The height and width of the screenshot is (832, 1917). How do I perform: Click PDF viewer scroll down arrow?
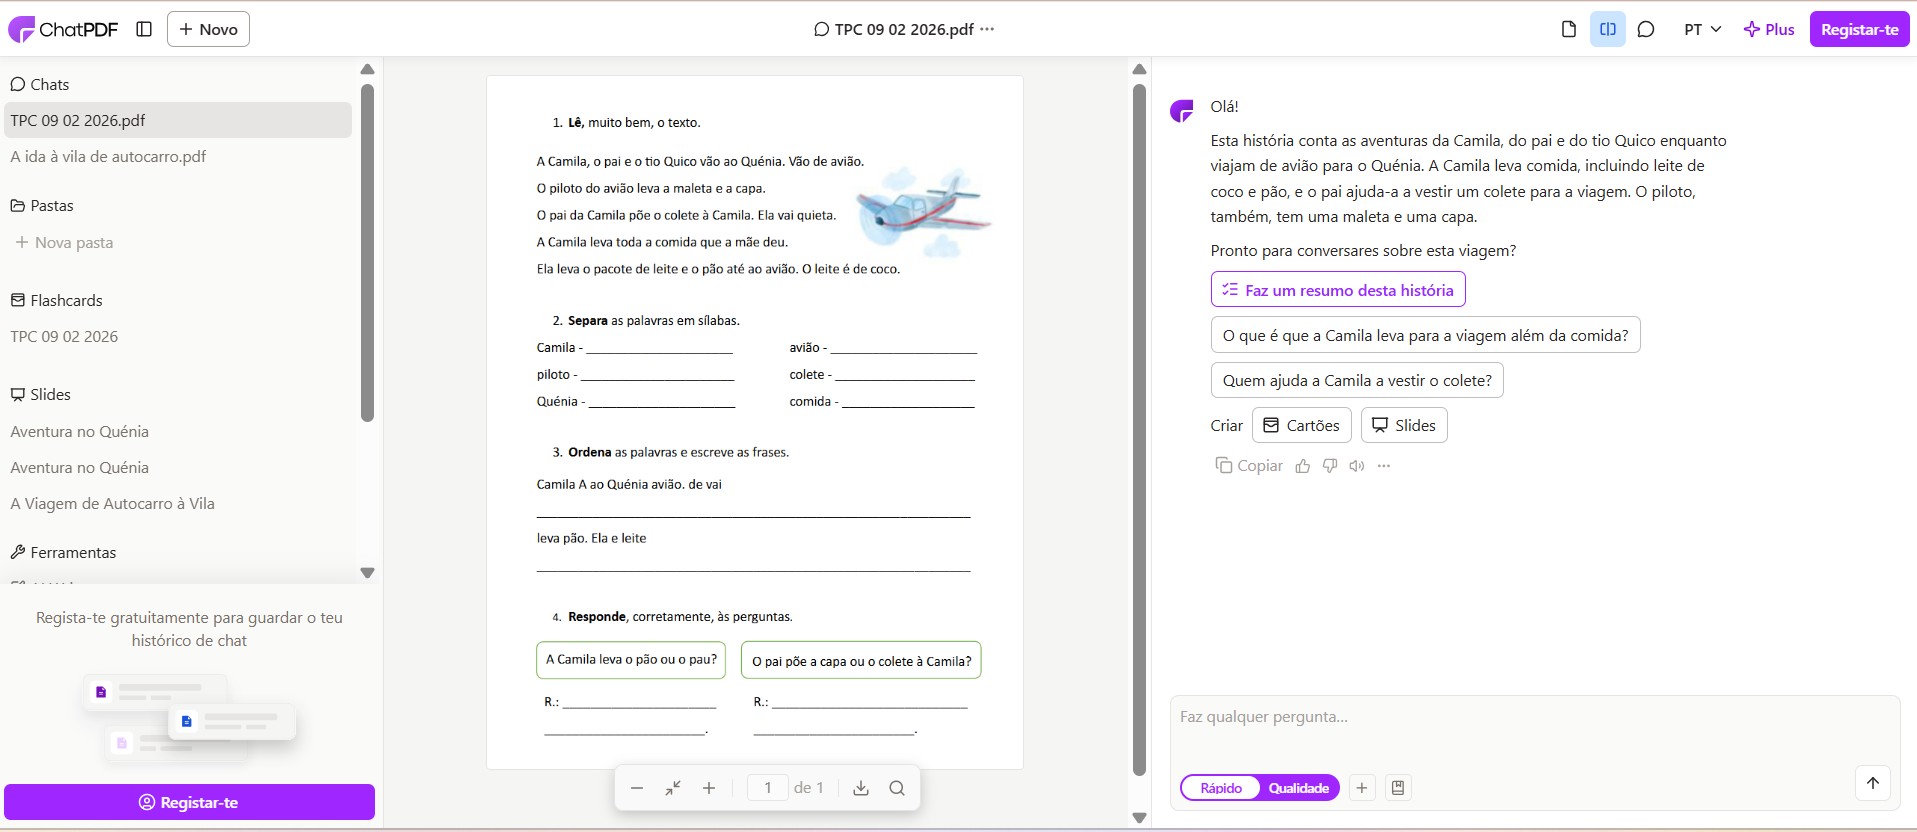(x=1139, y=817)
